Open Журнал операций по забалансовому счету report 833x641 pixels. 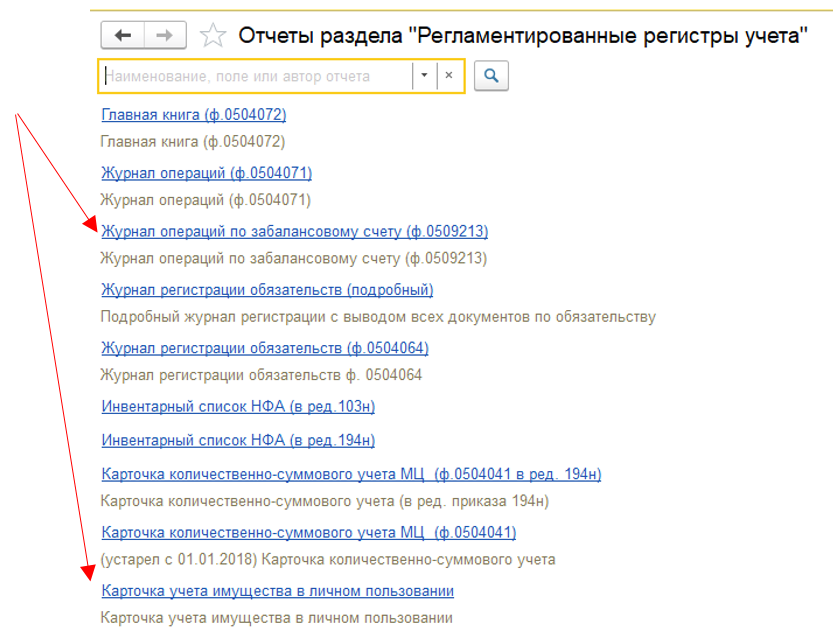click(x=294, y=231)
